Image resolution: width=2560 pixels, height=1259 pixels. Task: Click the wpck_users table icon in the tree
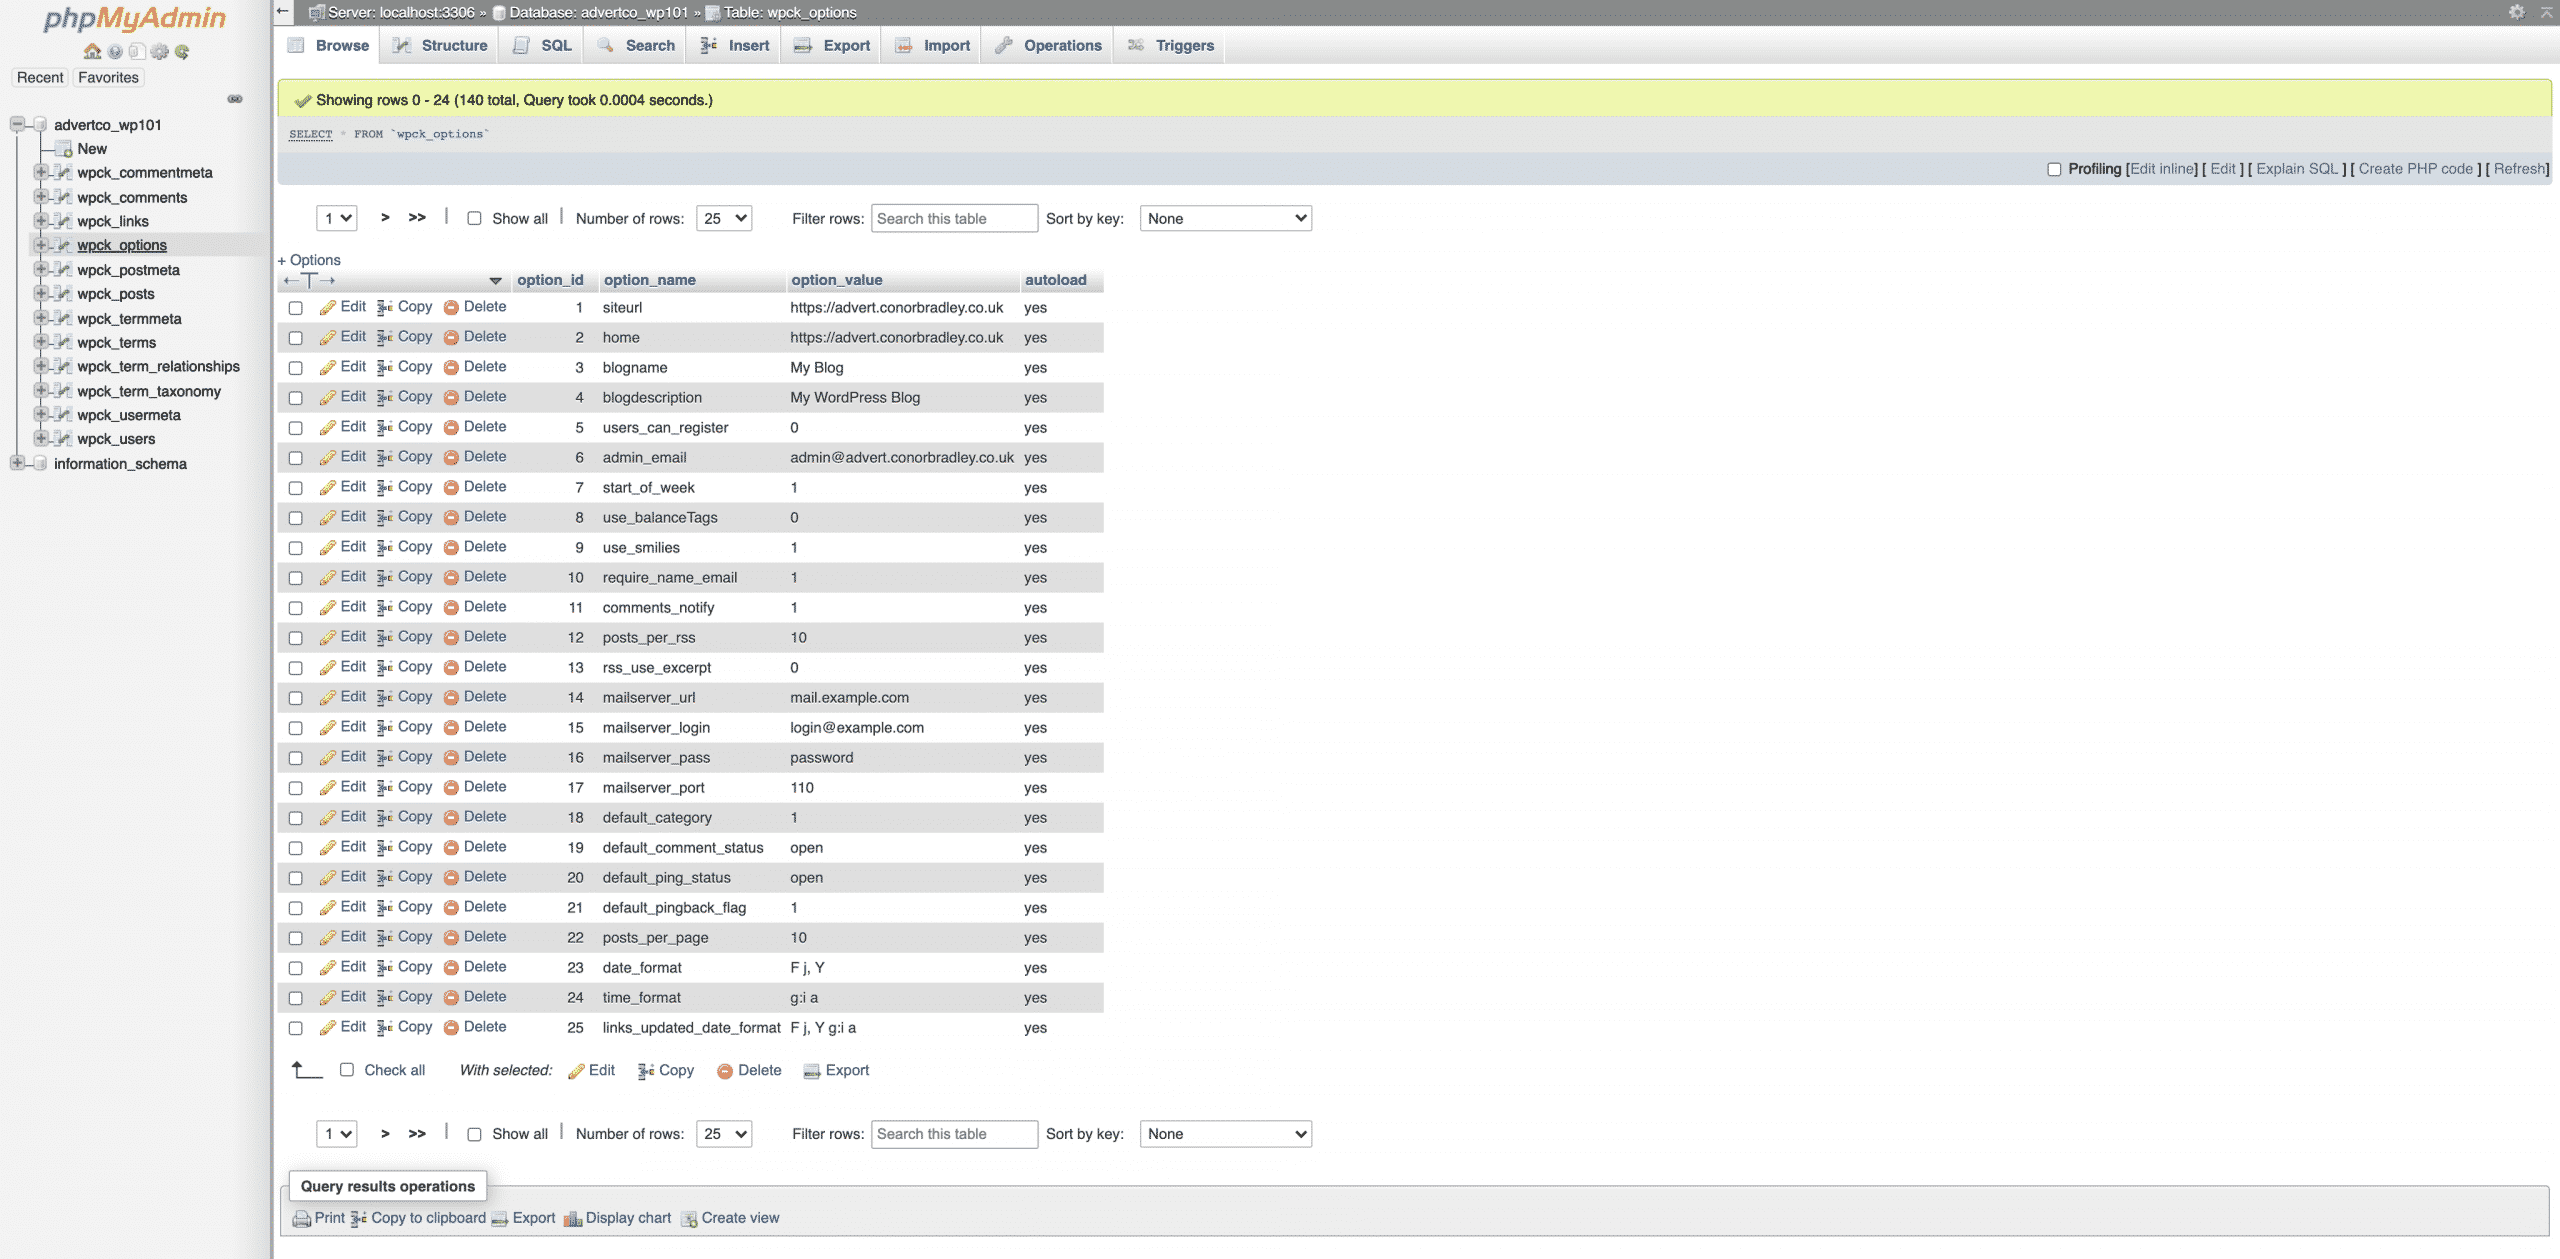(63, 439)
